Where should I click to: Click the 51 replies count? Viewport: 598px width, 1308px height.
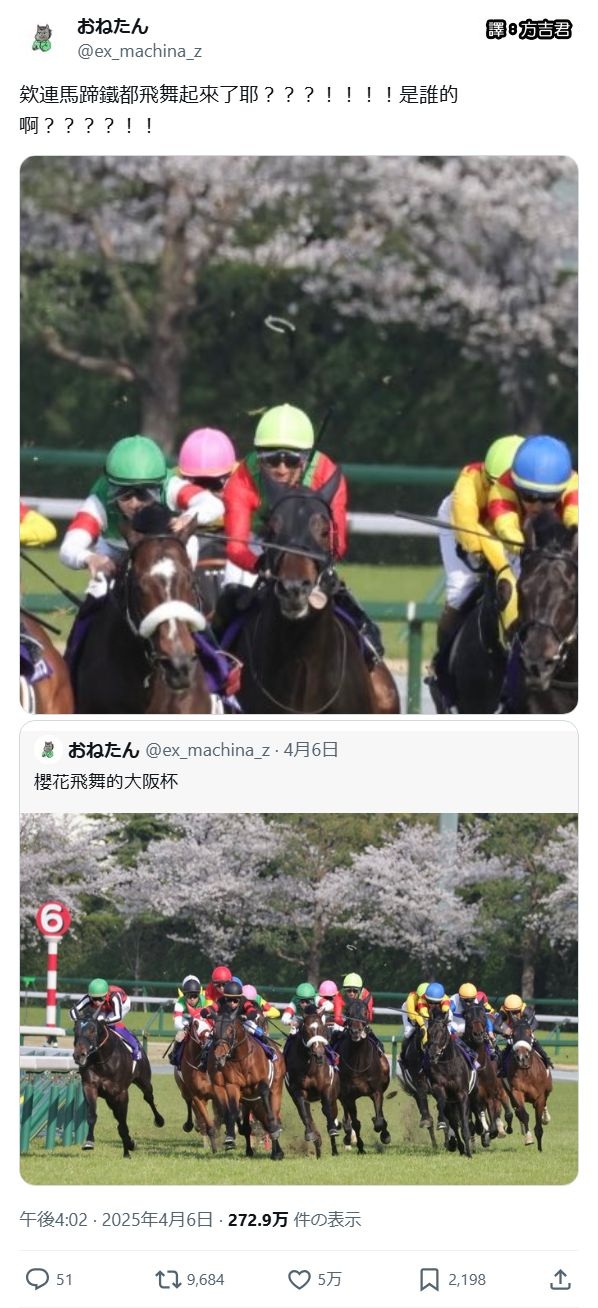click(64, 1279)
